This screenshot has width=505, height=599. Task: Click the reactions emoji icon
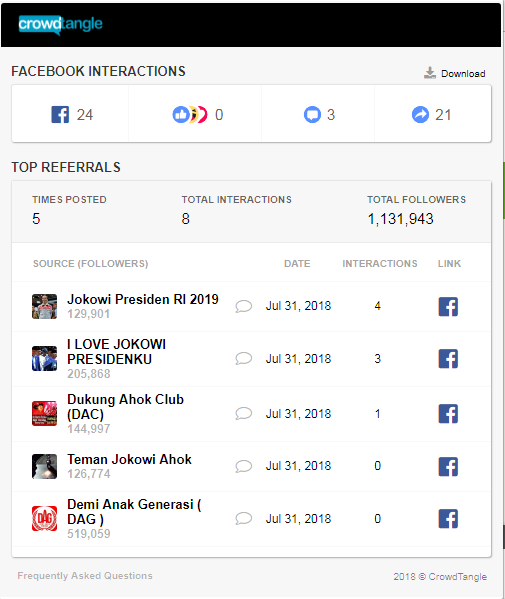189,115
